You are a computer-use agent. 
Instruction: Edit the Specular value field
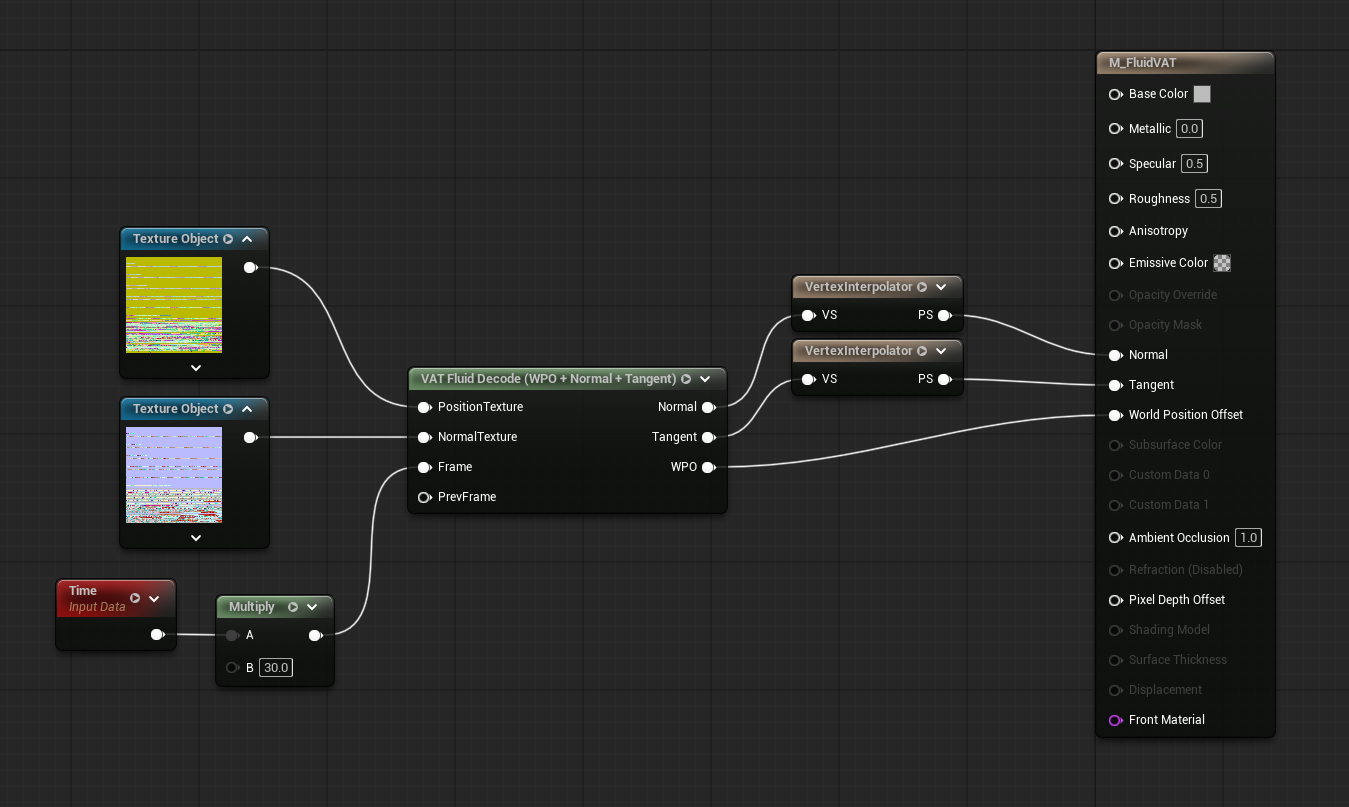(x=1194, y=164)
